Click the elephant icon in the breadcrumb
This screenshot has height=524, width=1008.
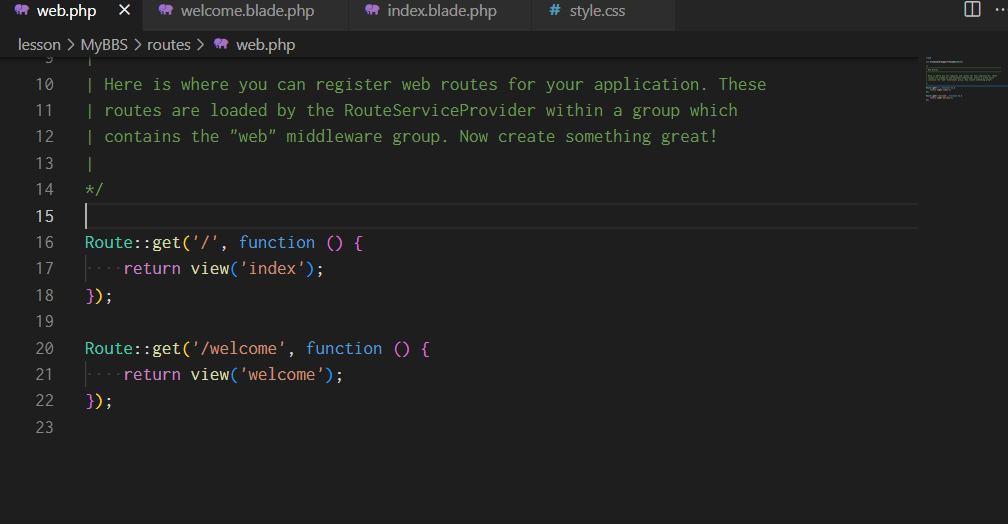click(221, 45)
